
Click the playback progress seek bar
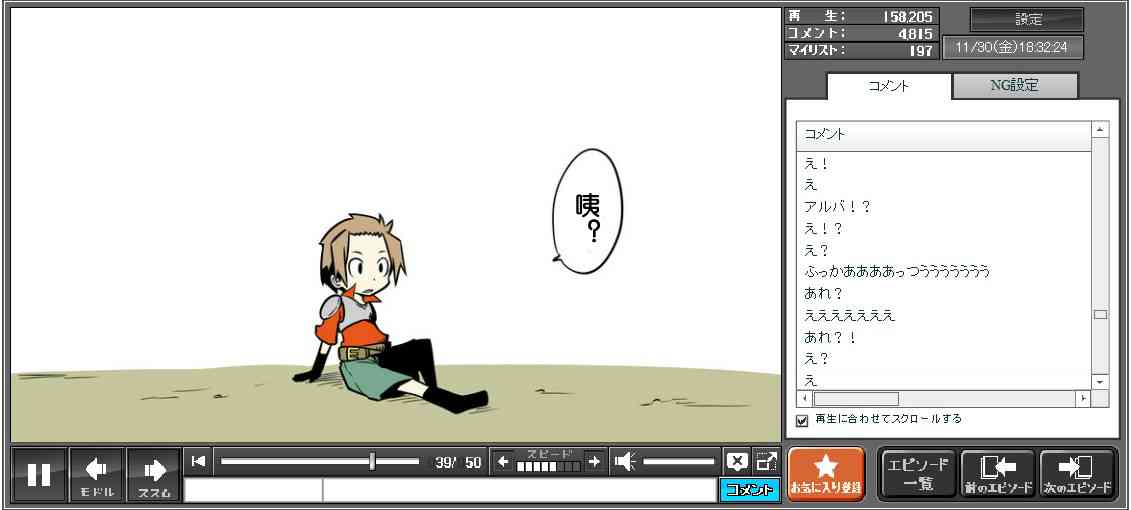(x=320, y=461)
